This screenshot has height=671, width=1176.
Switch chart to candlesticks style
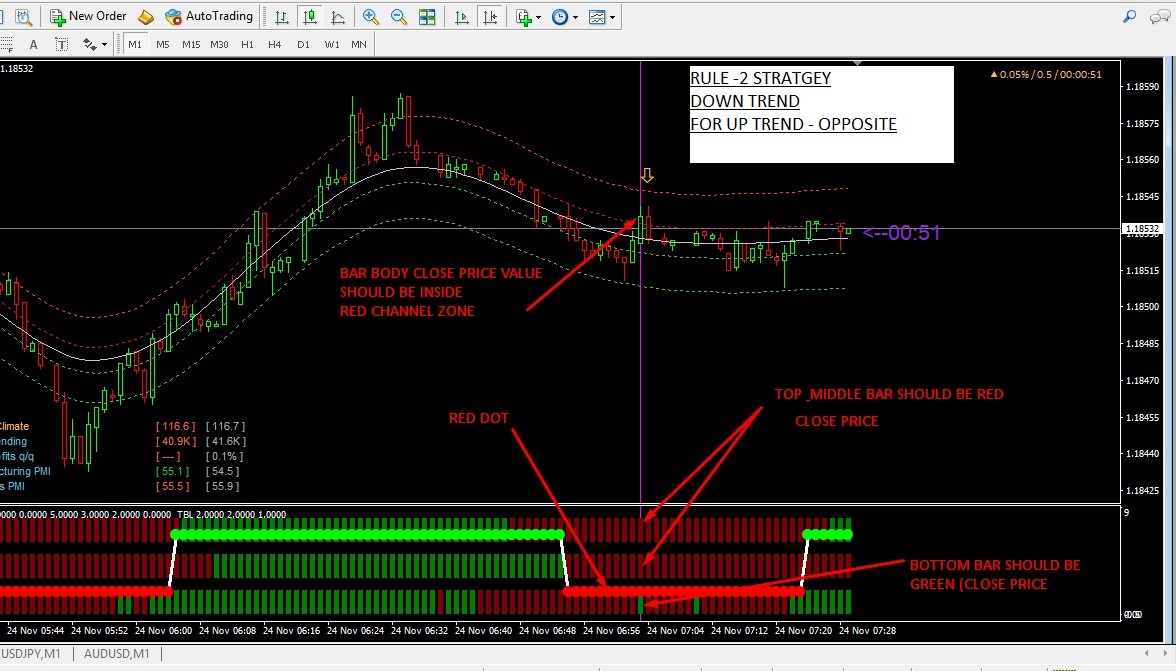(310, 16)
